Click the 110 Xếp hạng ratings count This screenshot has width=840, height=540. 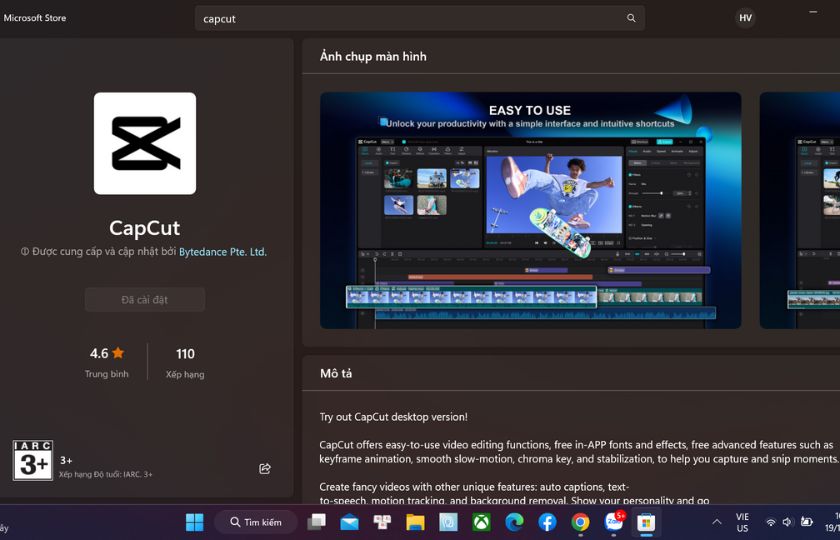point(185,363)
